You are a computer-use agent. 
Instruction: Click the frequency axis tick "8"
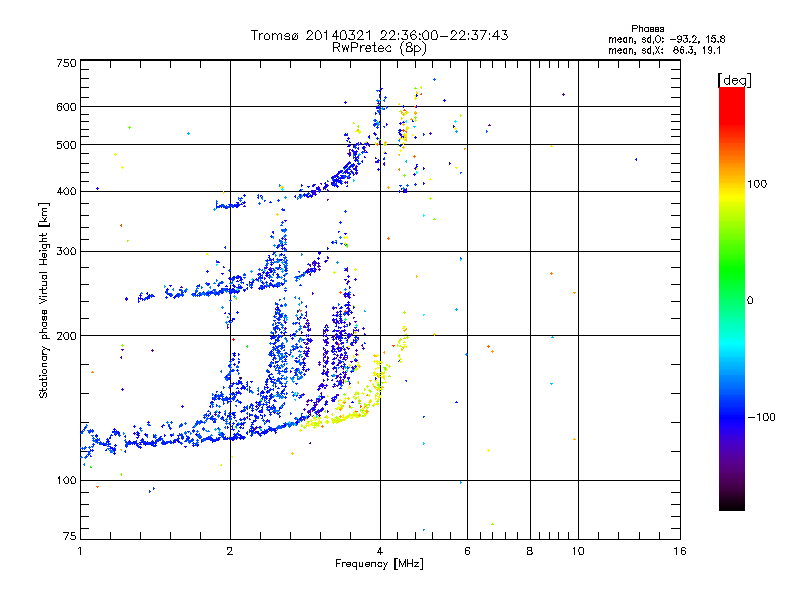pos(530,551)
